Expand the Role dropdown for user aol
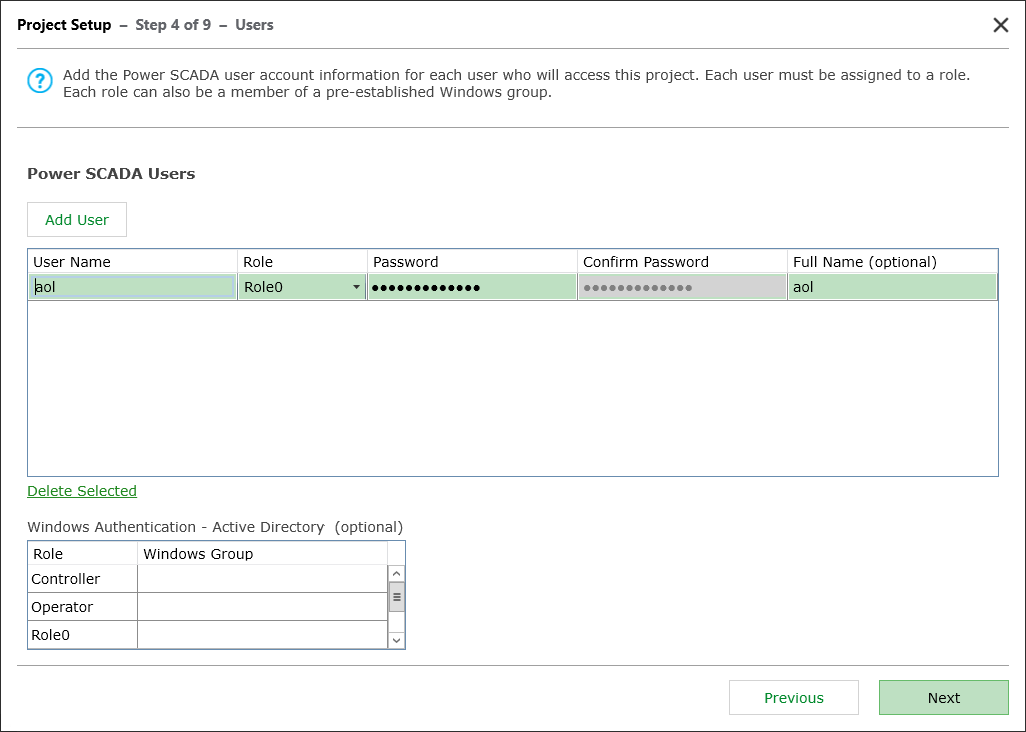This screenshot has height=732, width=1026. tap(357, 287)
